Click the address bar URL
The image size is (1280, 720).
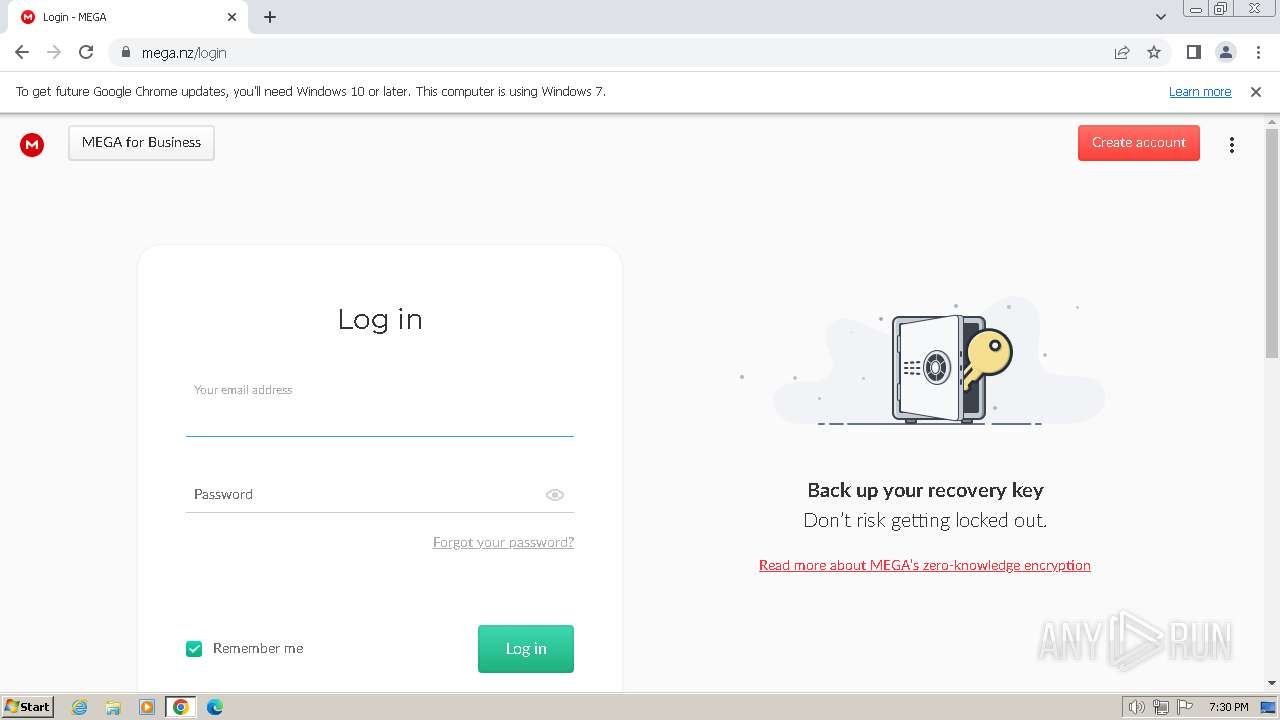184,53
